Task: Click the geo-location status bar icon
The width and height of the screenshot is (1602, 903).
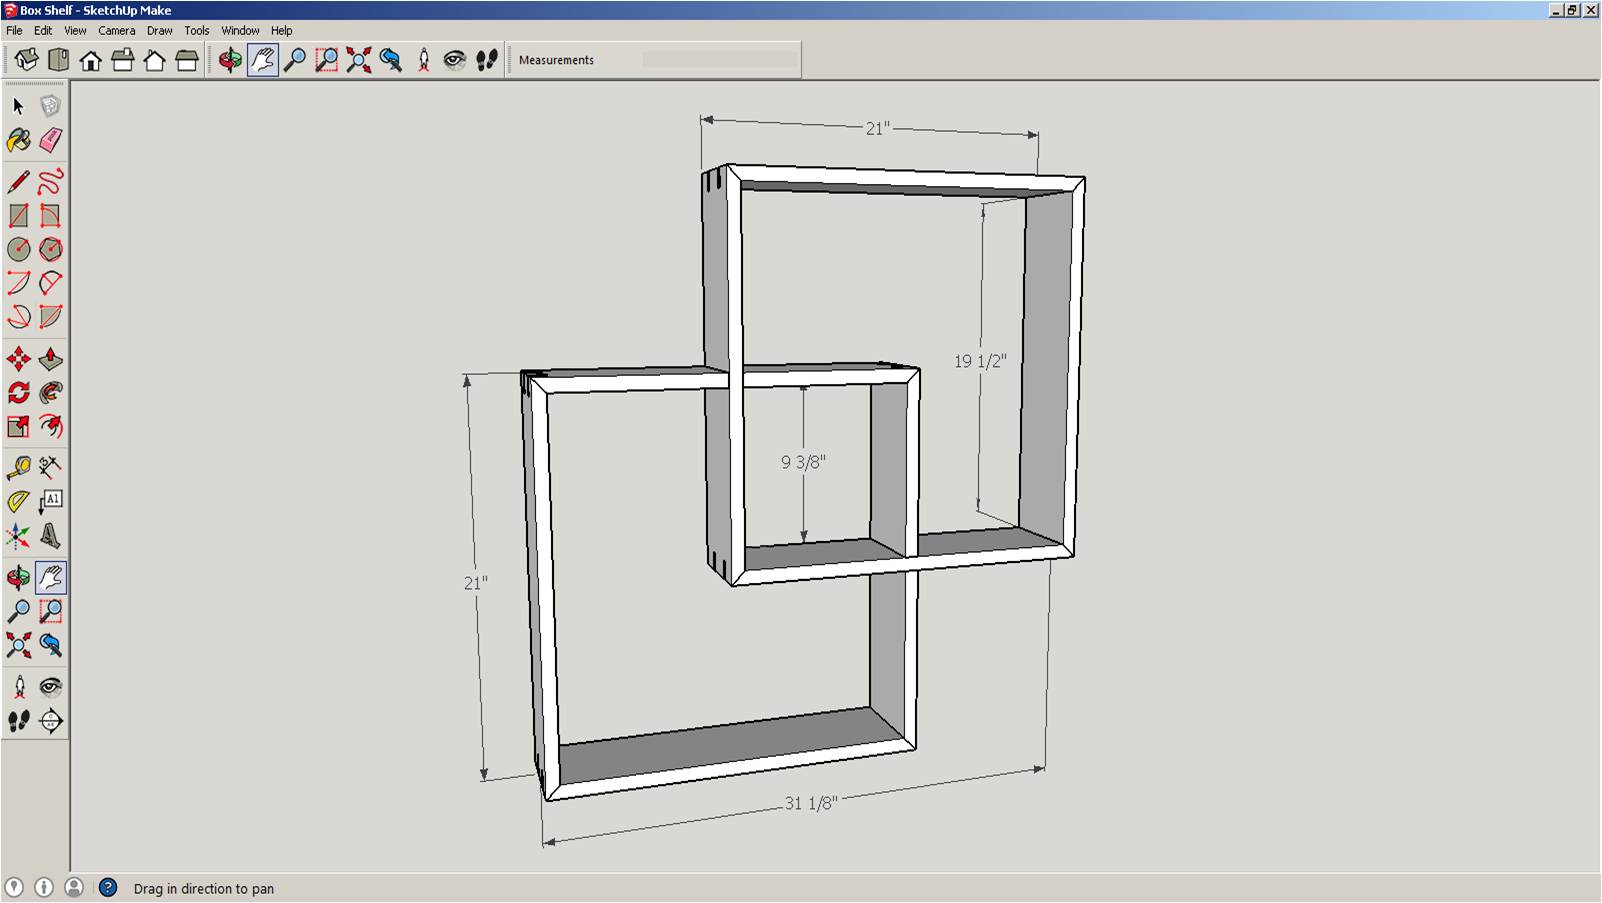Action: click(14, 888)
